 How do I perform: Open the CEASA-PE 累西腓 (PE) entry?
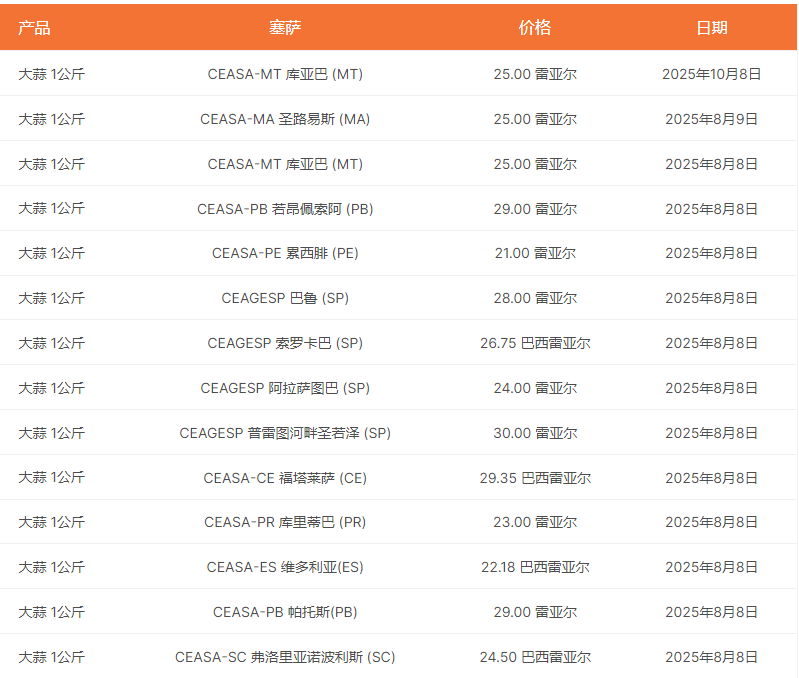[x=285, y=253]
